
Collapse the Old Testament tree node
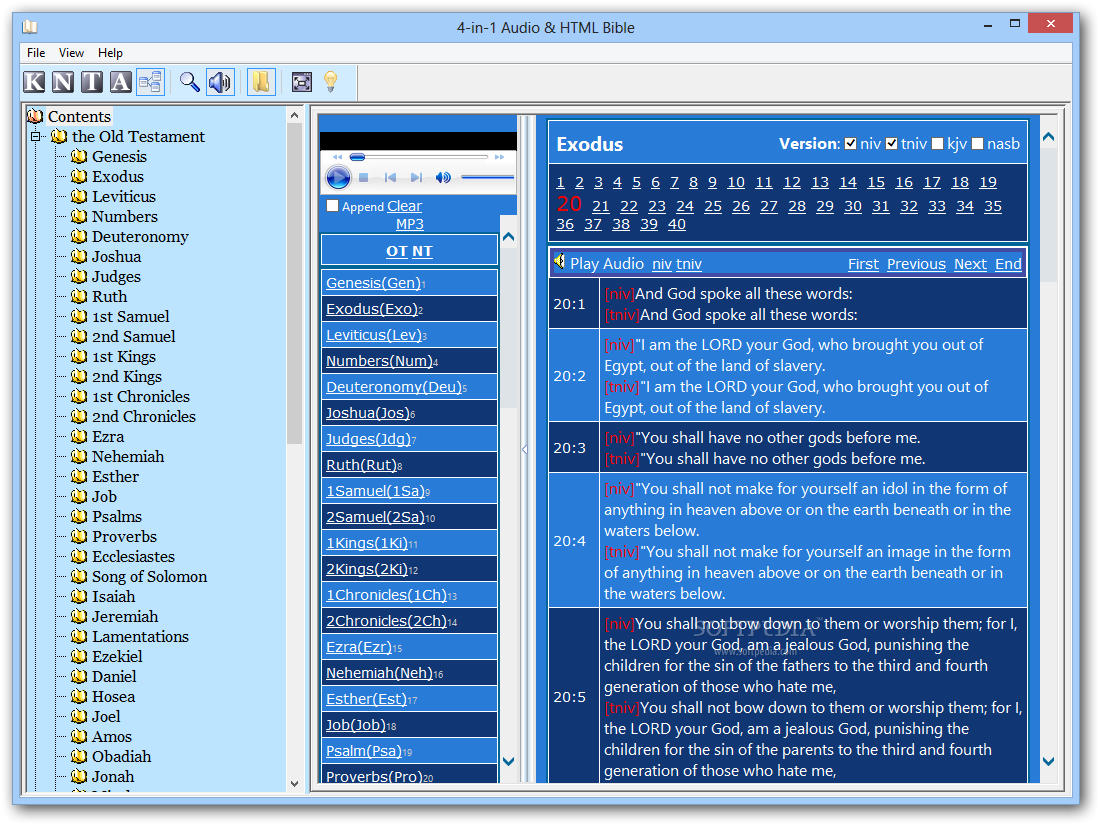click(35, 137)
